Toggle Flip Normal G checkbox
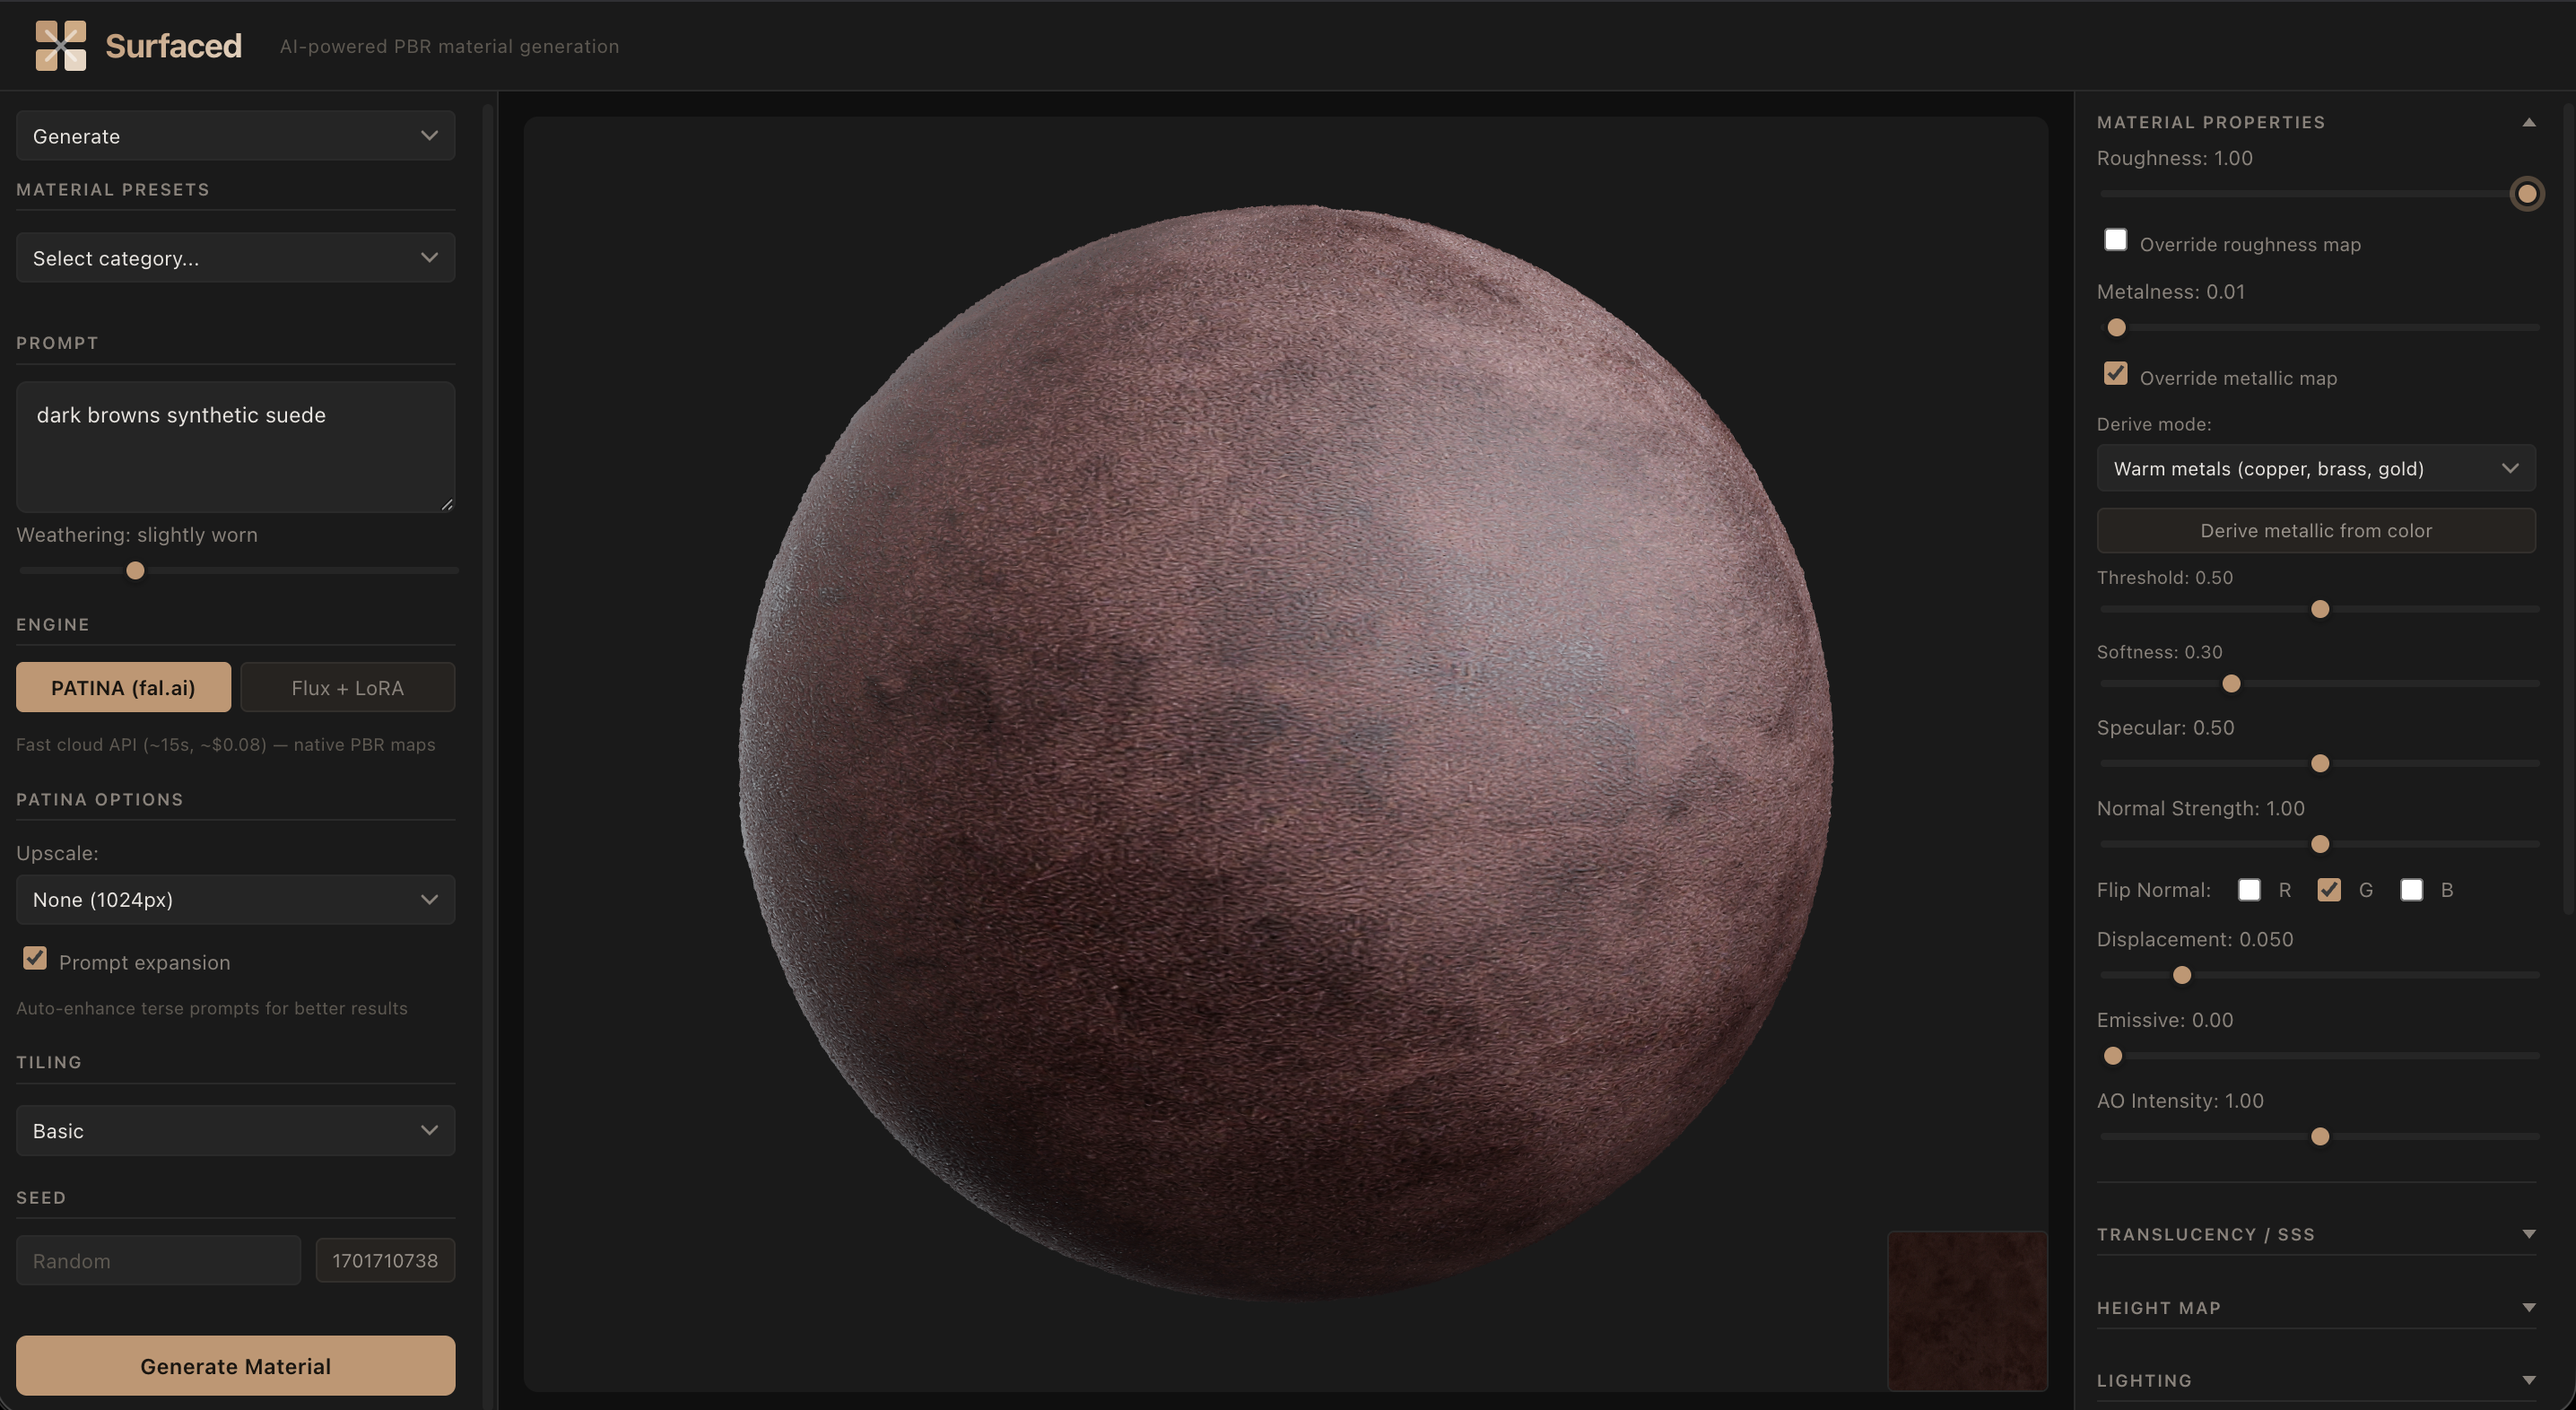The height and width of the screenshot is (1410, 2576). click(2329, 890)
